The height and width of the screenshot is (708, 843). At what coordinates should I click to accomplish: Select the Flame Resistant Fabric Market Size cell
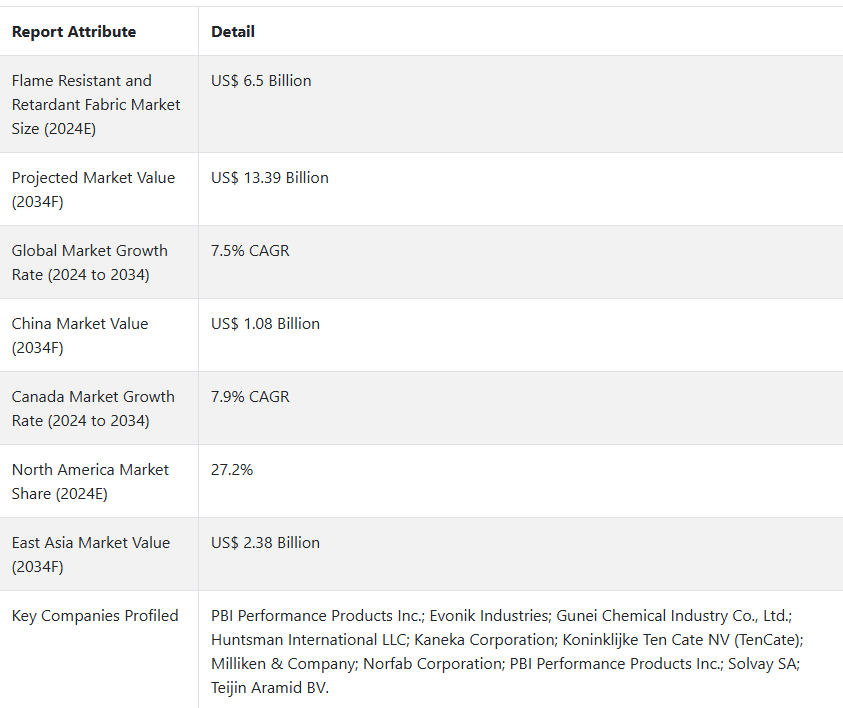[96, 104]
